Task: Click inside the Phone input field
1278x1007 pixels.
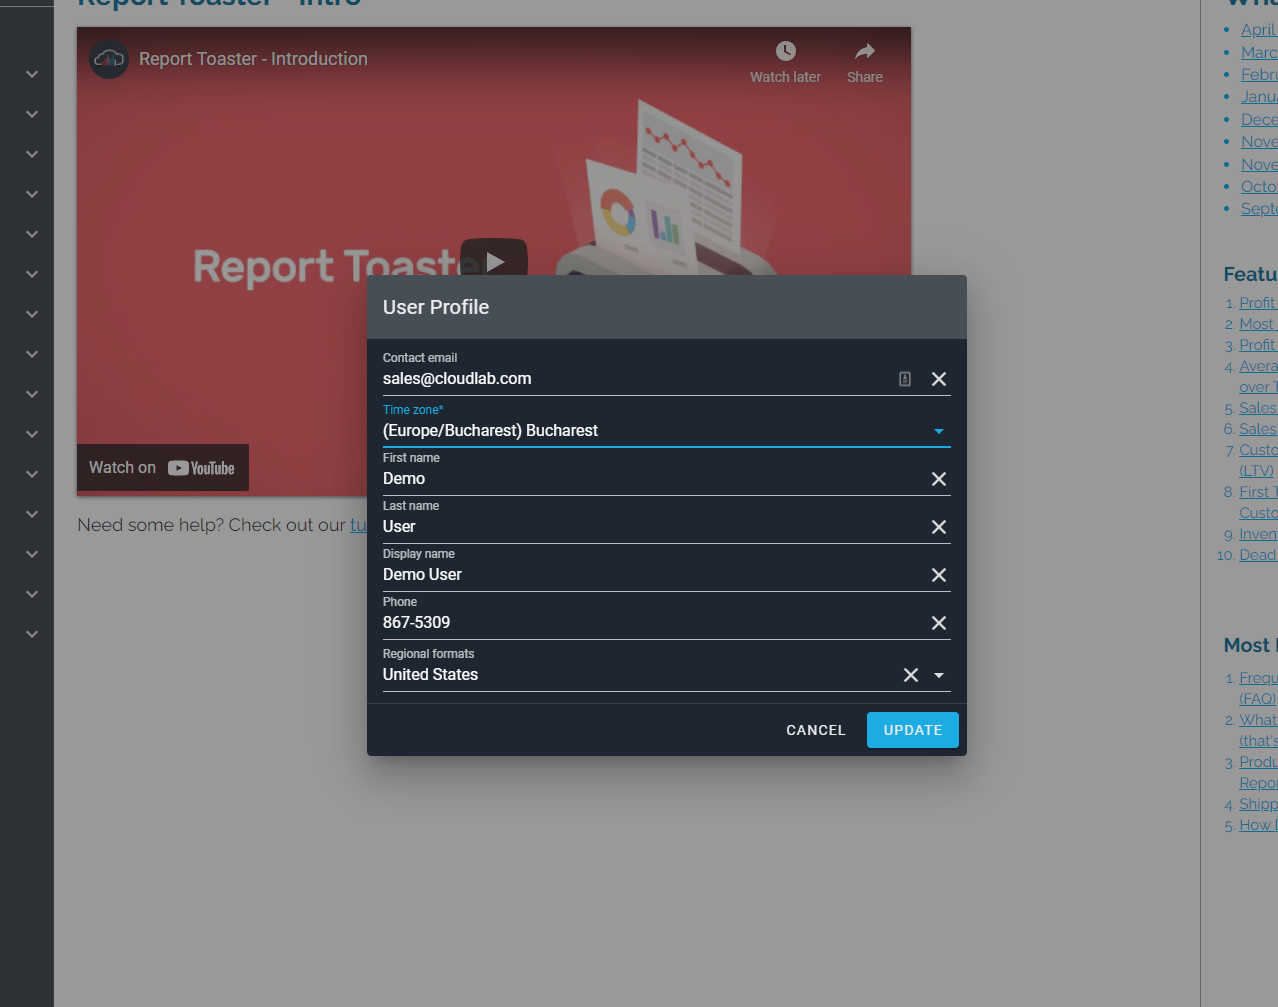Action: tap(600, 622)
